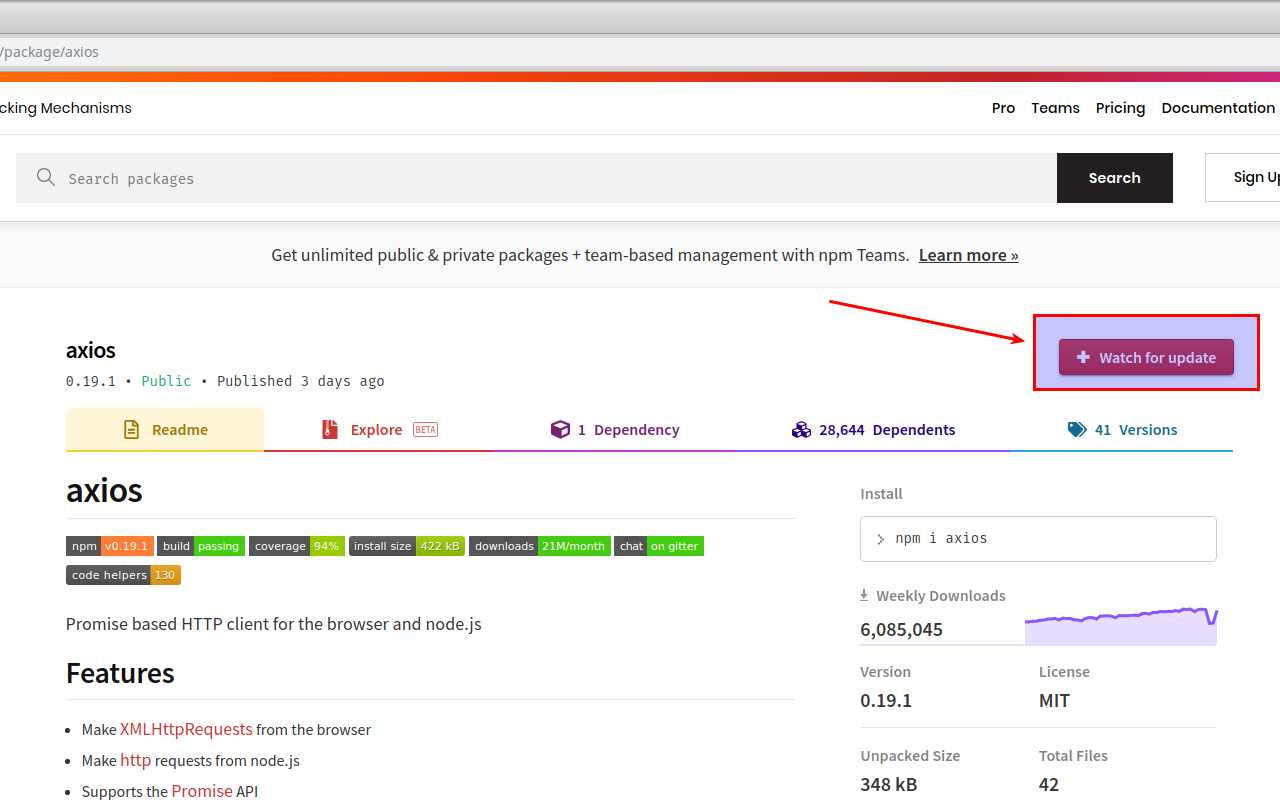Open the http link in Features list
Screen dimensions: 1280x800
(x=135, y=760)
